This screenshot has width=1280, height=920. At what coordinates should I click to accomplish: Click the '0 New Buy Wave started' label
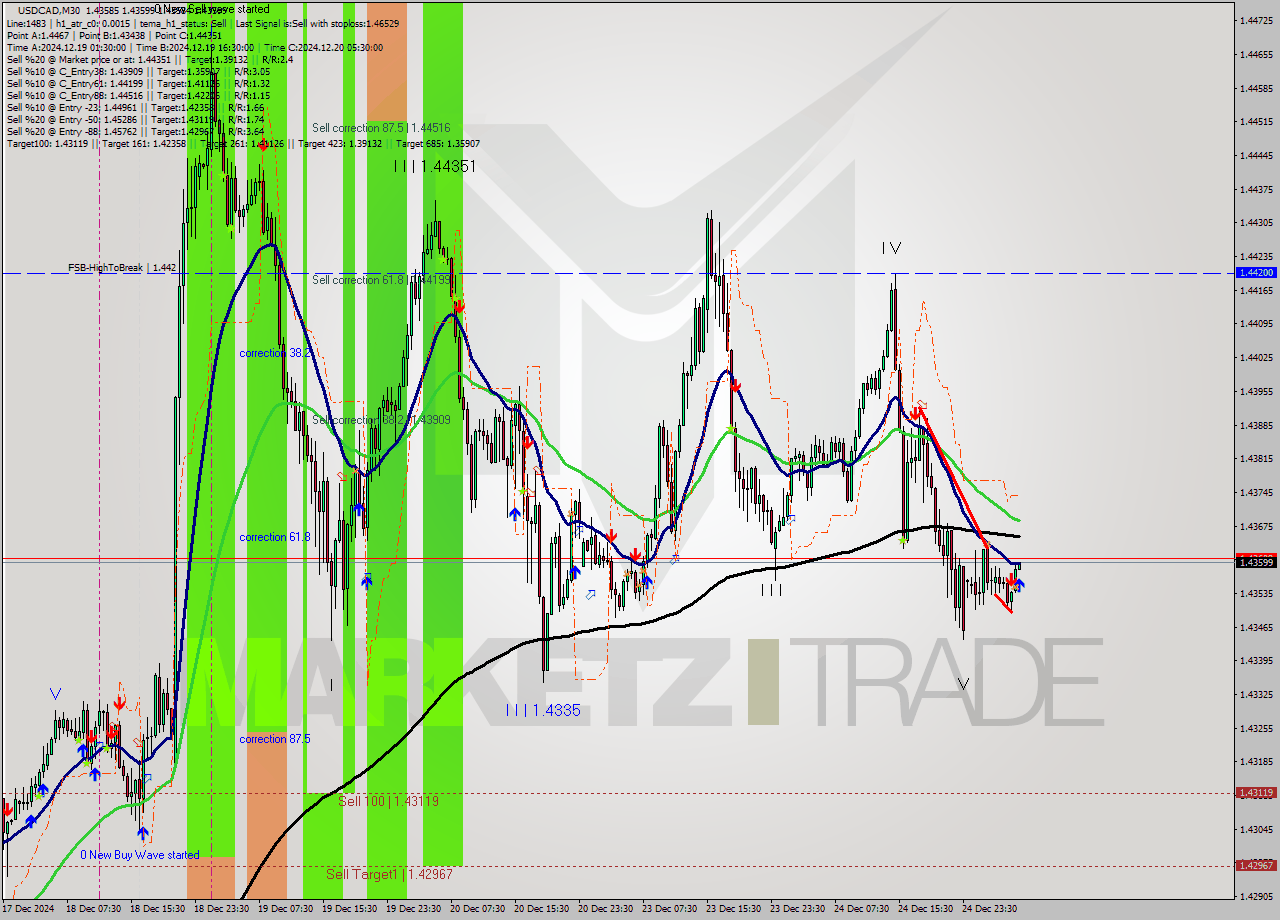140,855
